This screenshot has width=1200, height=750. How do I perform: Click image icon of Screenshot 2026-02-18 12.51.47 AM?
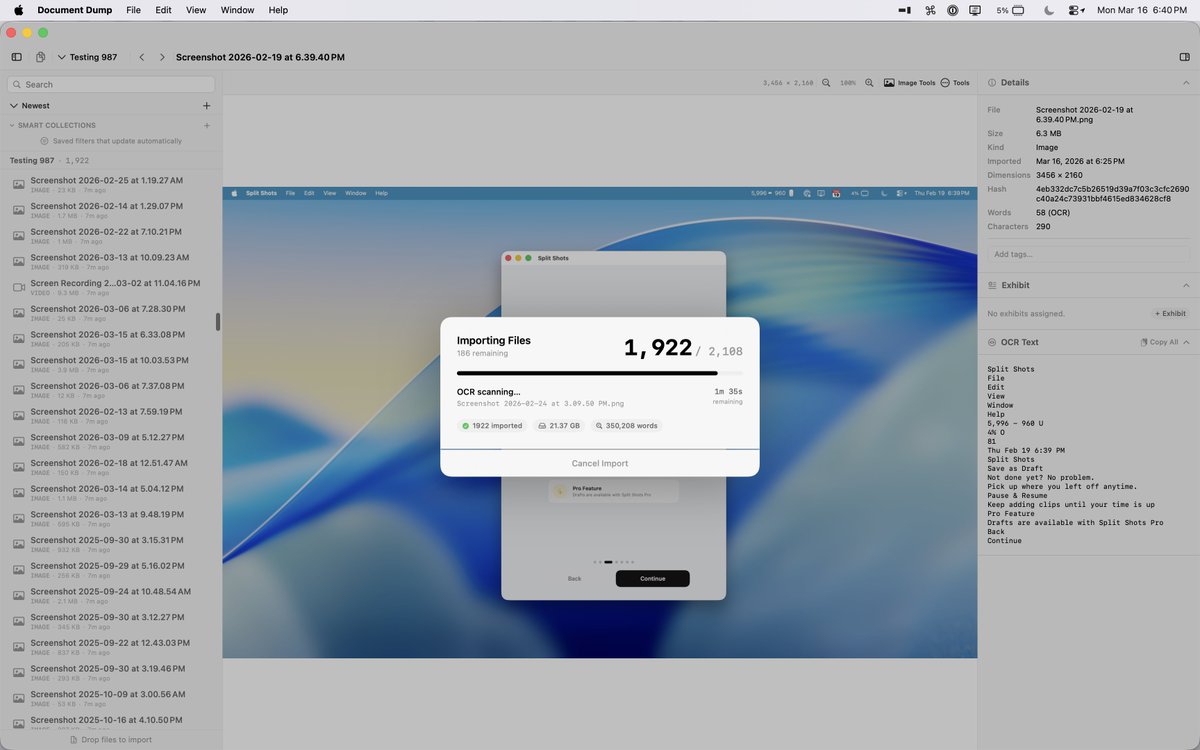(x=18, y=468)
